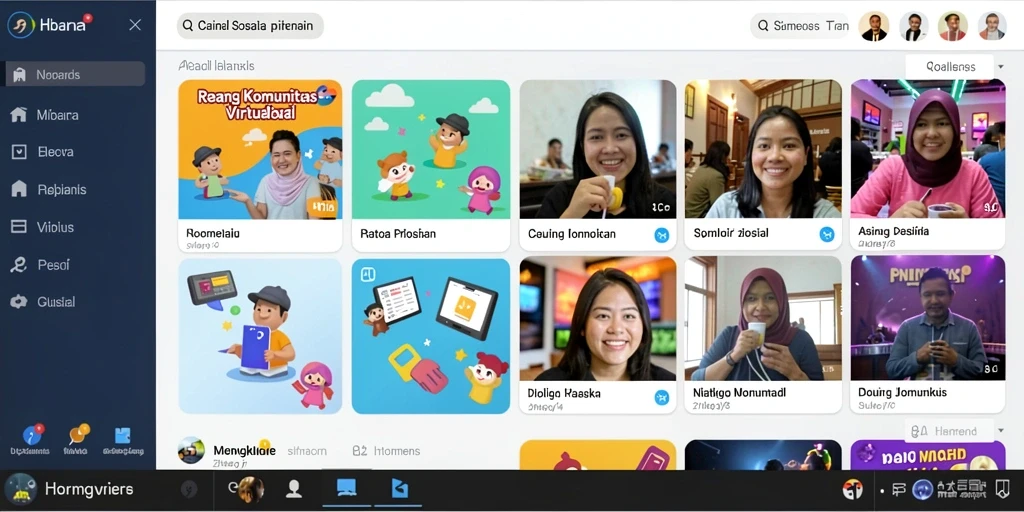Open taskbar photo avatar icon

point(249,489)
